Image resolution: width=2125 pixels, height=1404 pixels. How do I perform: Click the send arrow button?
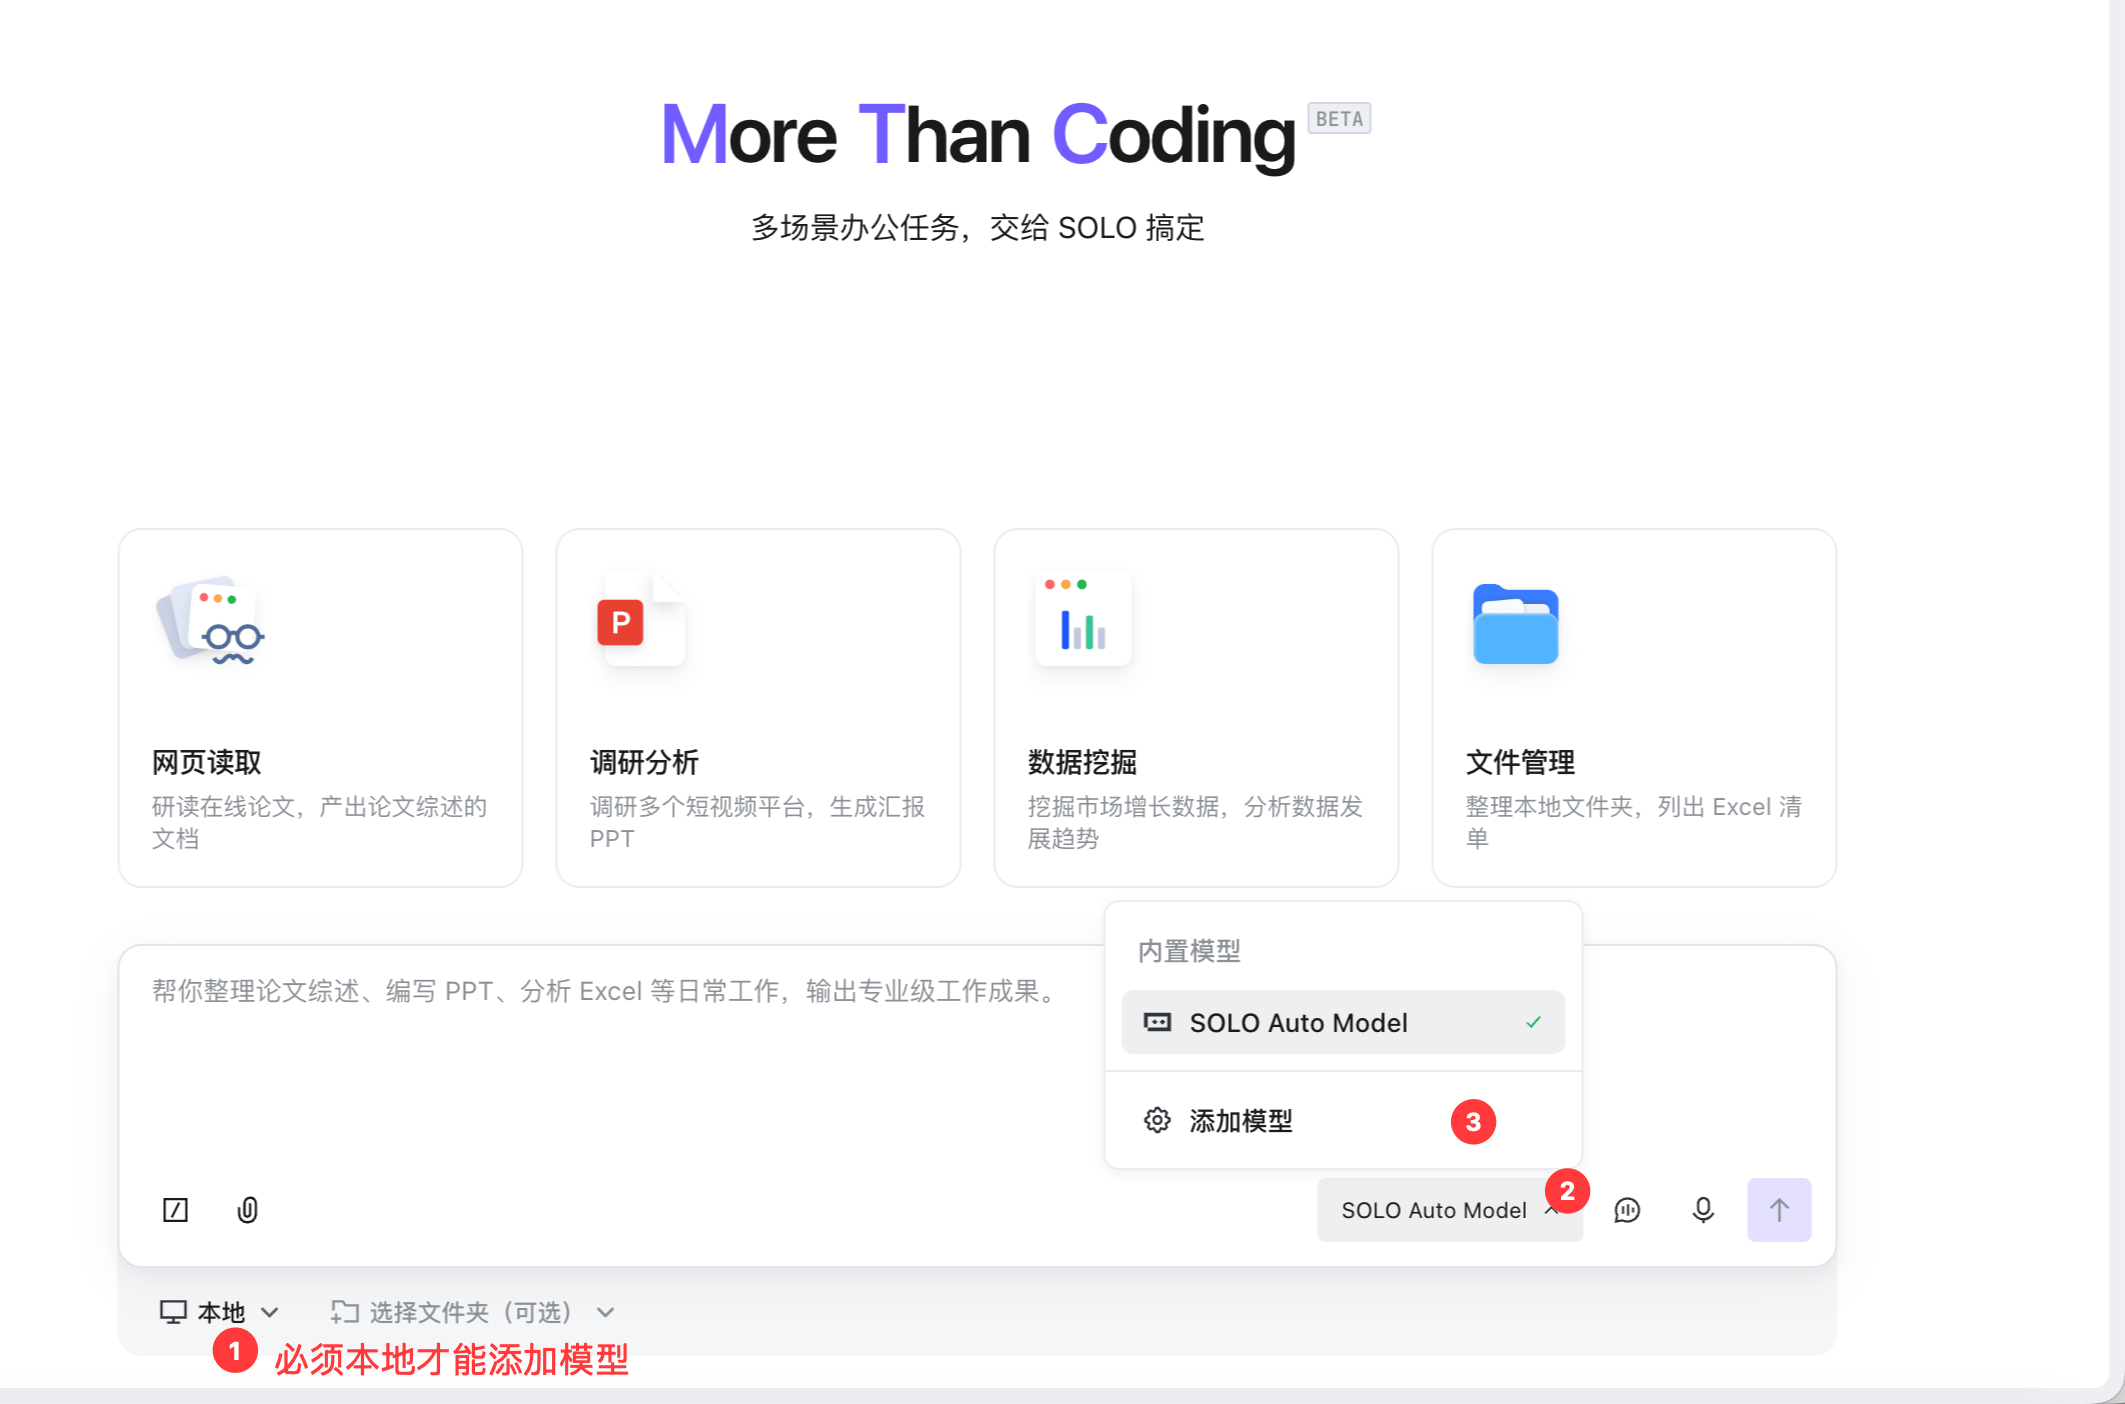(x=1779, y=1210)
